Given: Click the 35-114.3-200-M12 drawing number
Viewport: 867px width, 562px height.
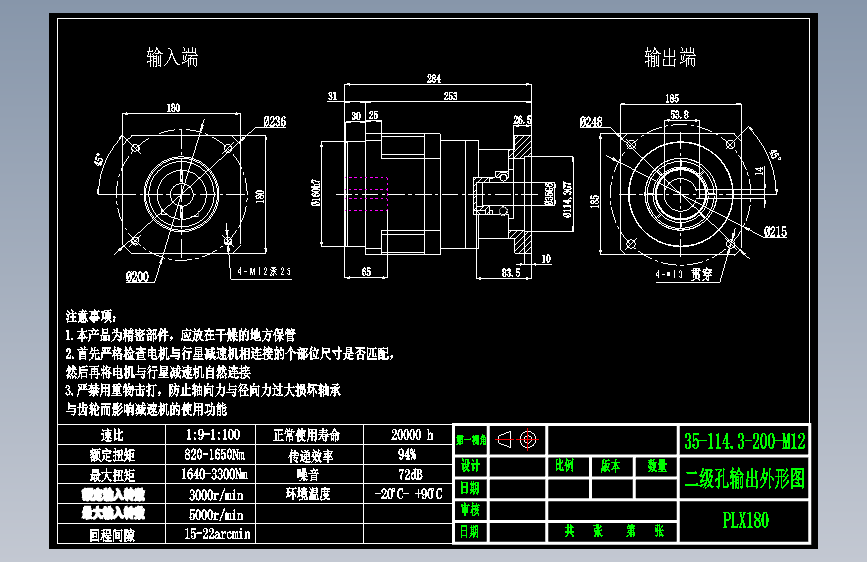Looking at the screenshot, I should coord(744,441).
